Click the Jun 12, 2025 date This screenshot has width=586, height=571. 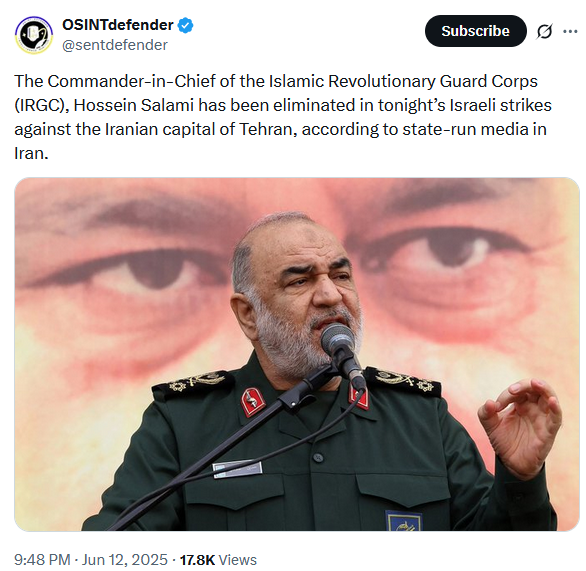(125, 559)
